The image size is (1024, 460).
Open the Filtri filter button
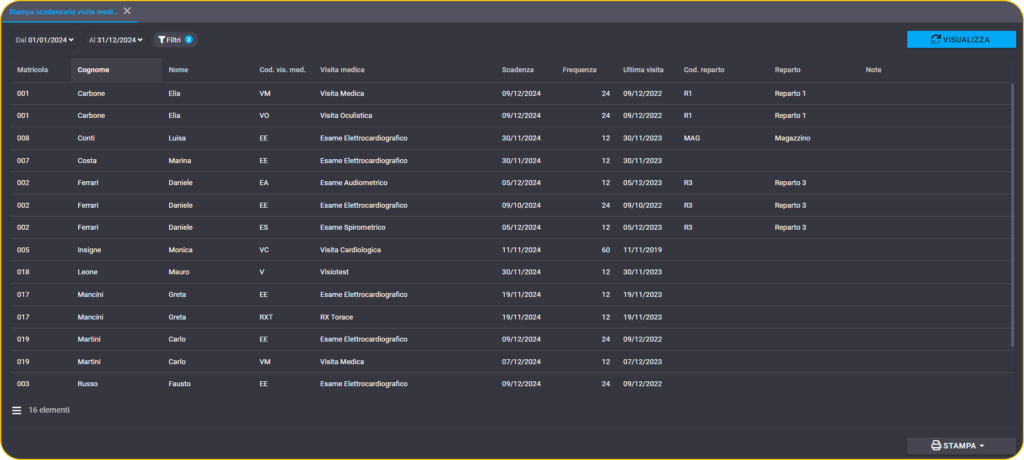[175, 40]
